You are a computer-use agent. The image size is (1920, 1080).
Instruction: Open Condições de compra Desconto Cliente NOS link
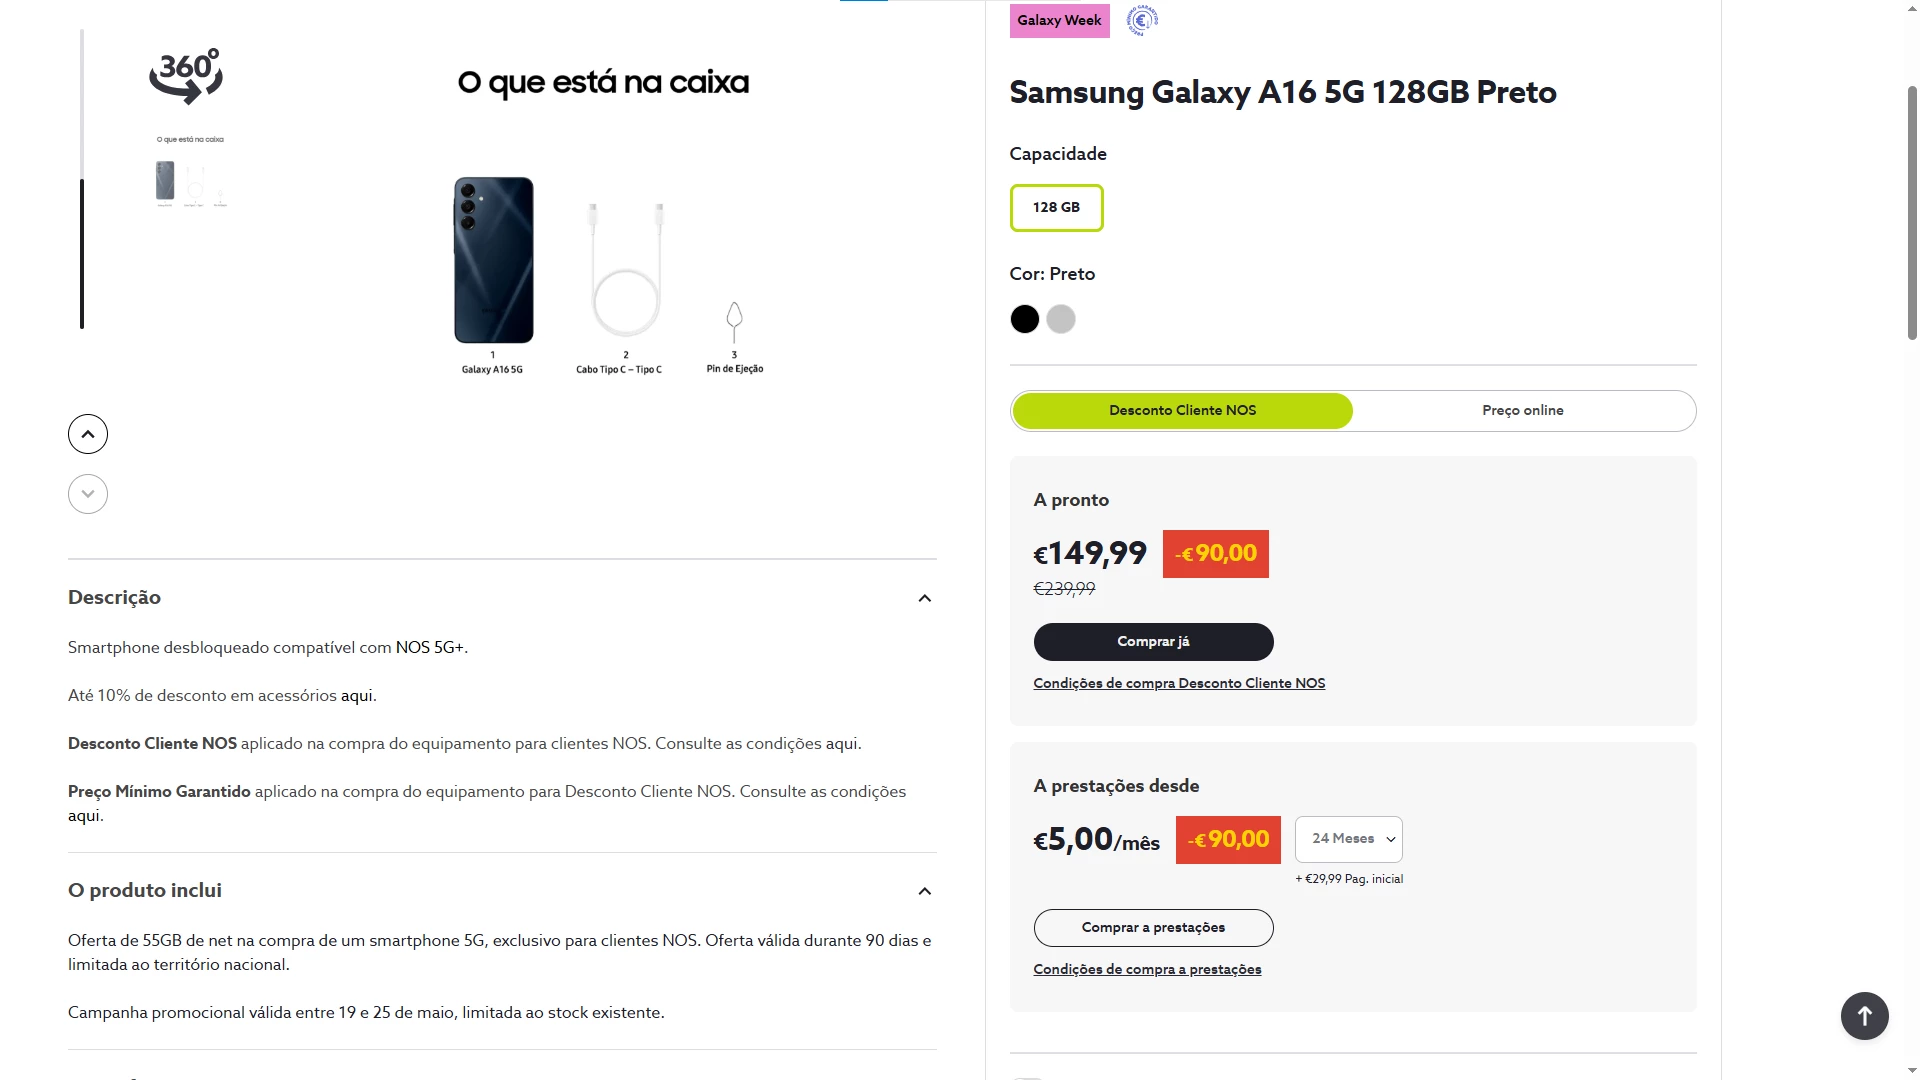pos(1179,684)
